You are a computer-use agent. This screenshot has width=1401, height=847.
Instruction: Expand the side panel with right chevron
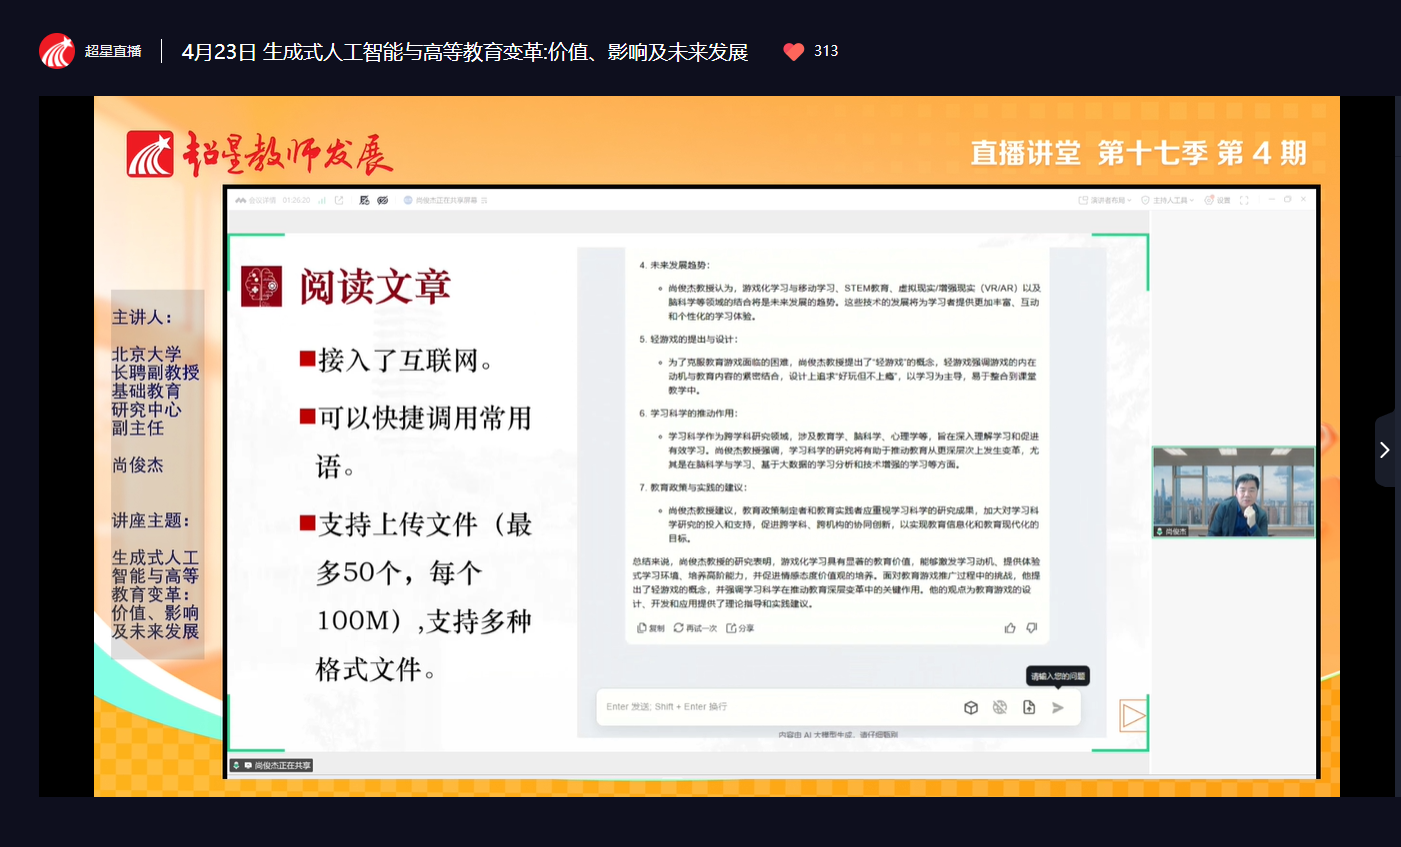click(1384, 450)
